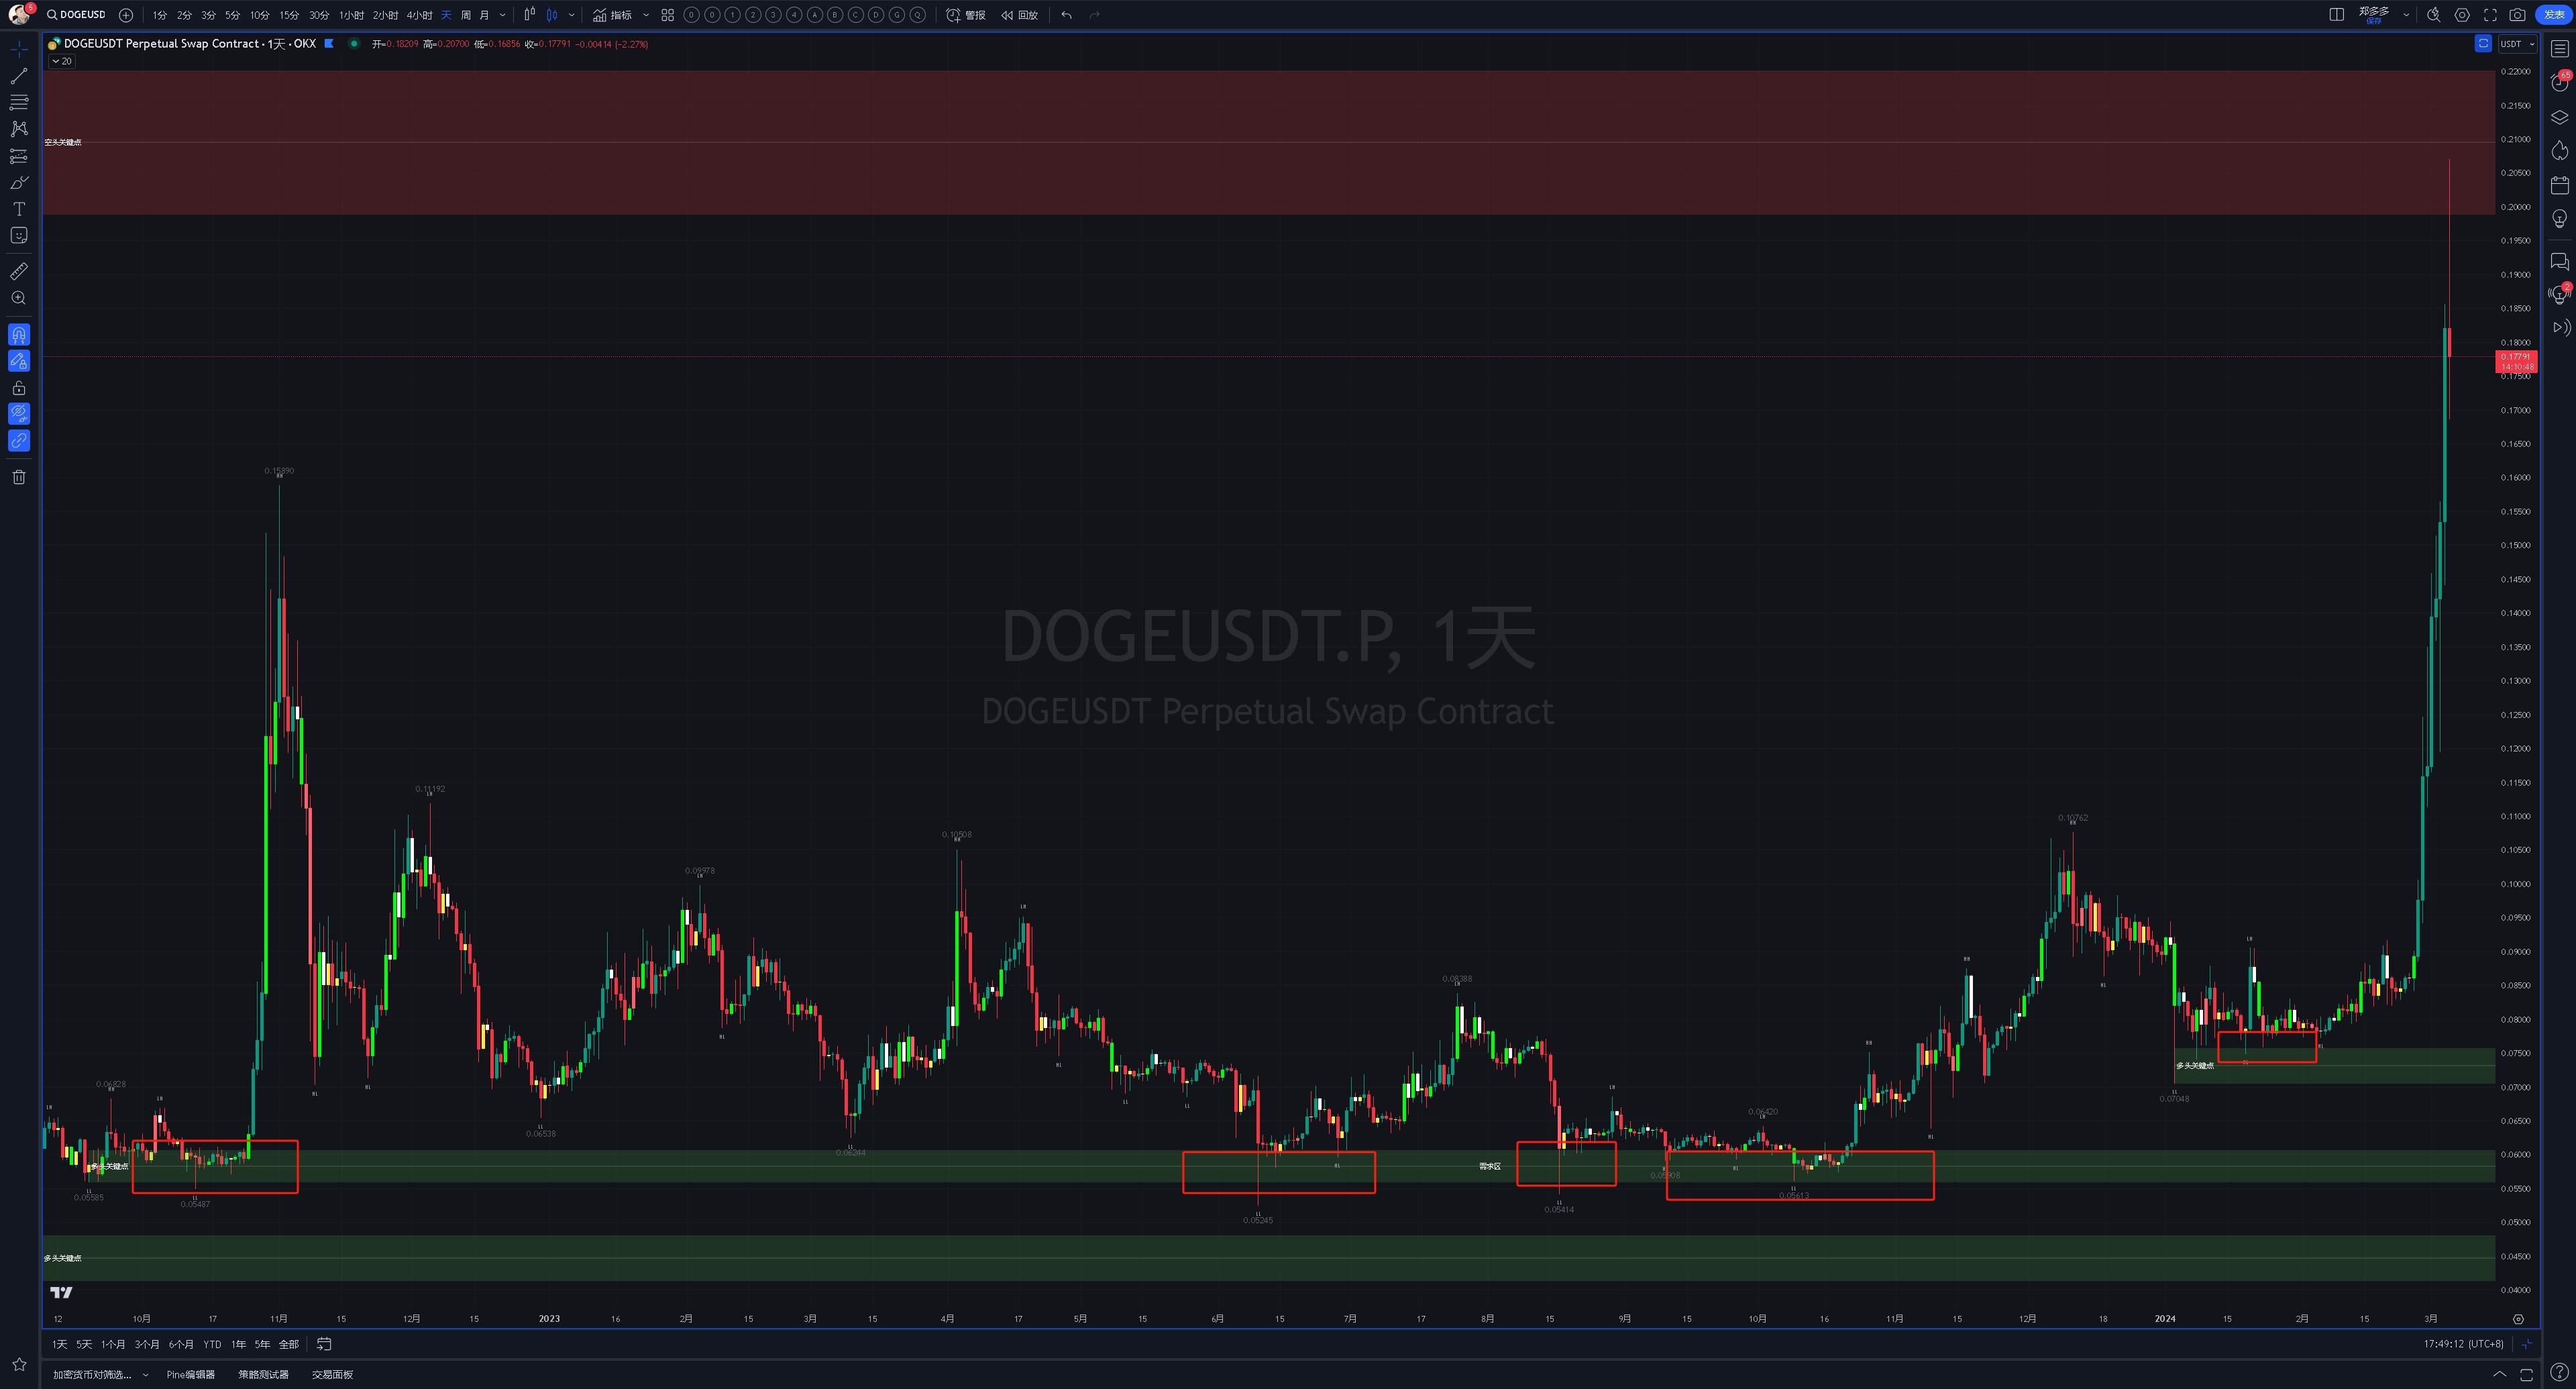Viewport: 2576px width, 1389px height.
Task: Toggle drawing sync link icon
Action: point(19,440)
